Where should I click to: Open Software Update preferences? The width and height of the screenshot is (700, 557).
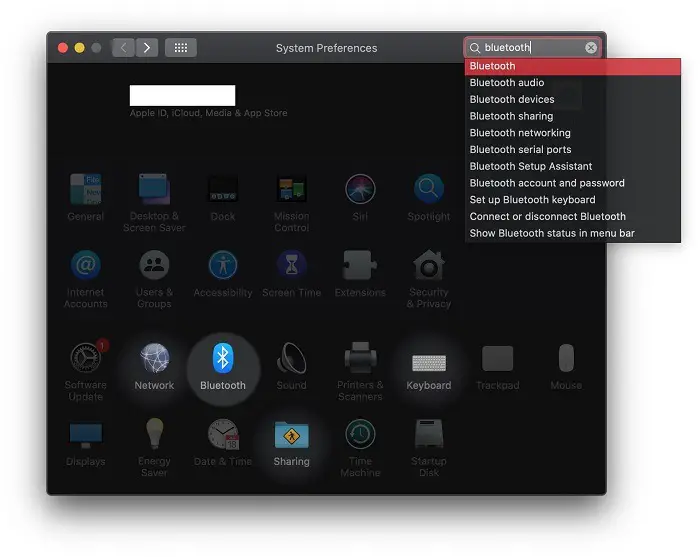(86, 358)
